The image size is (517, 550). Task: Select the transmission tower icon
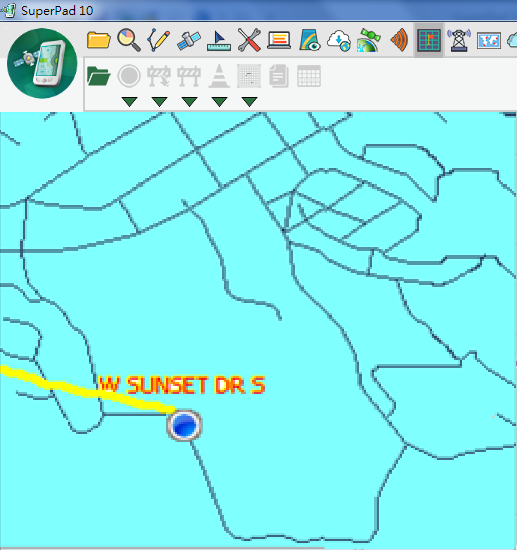coord(459,40)
